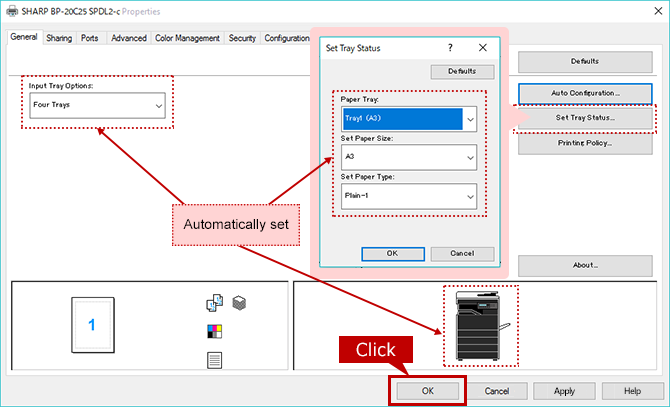This screenshot has width=670, height=407.
Task: Select the General tab
Action: pos(24,37)
